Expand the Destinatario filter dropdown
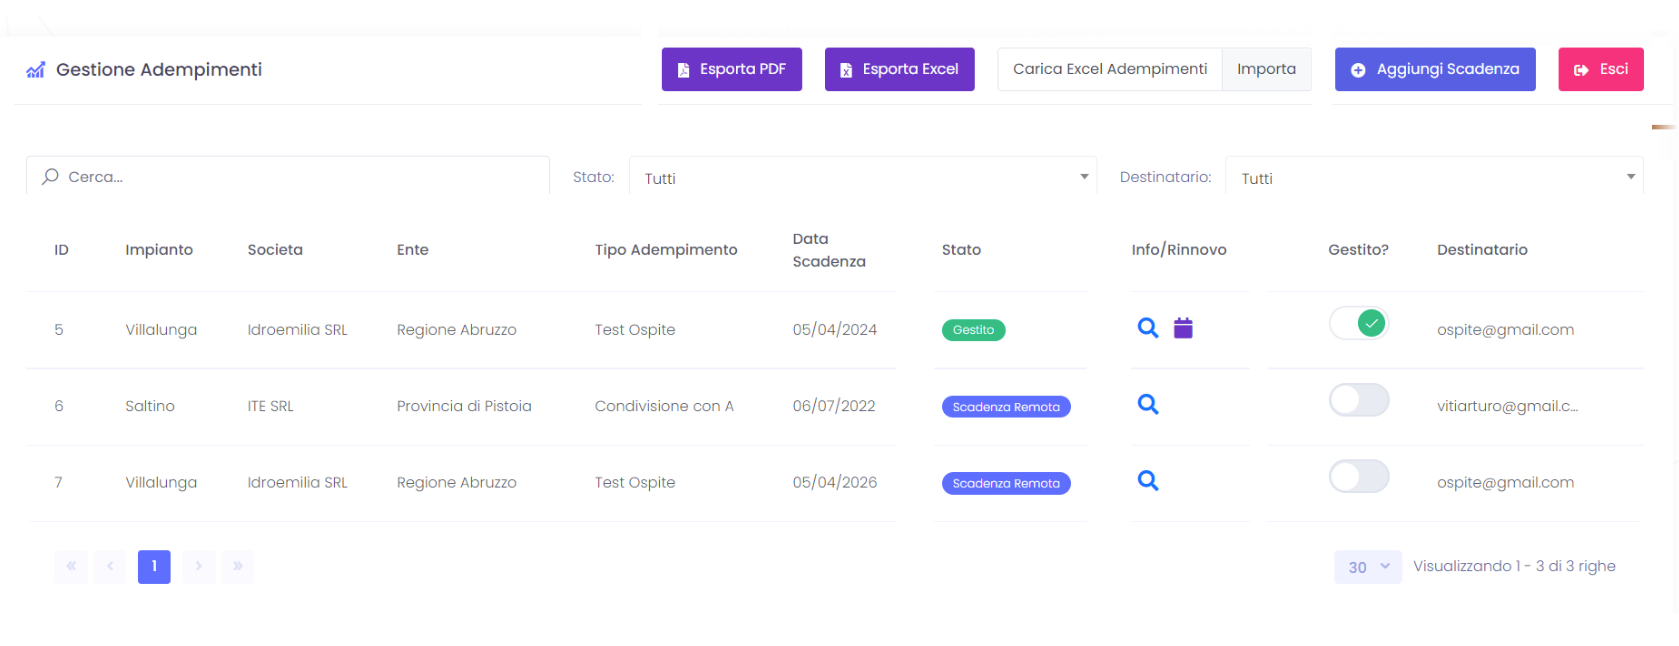The width and height of the screenshot is (1679, 646). click(1433, 178)
